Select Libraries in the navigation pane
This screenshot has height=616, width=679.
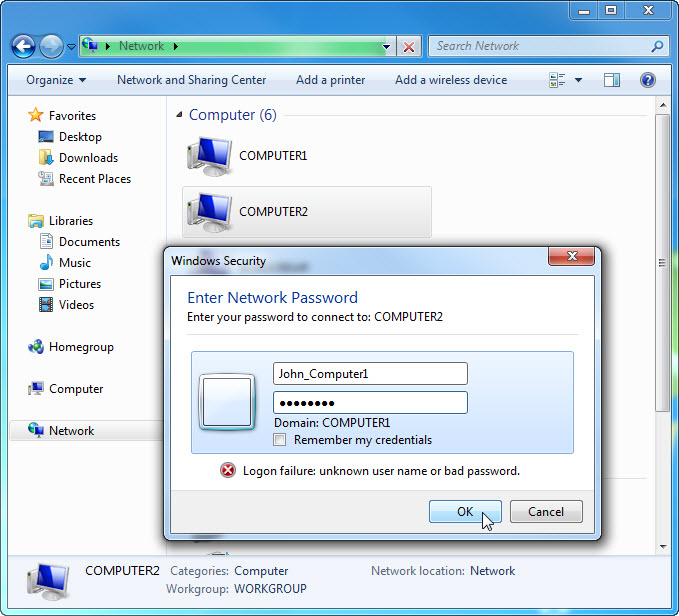tap(71, 221)
